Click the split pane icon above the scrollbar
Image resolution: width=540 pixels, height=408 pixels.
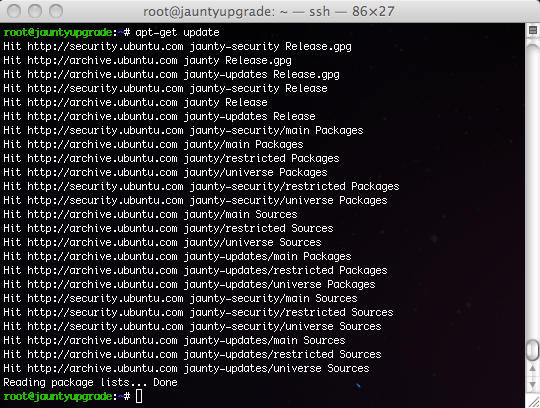click(x=532, y=30)
